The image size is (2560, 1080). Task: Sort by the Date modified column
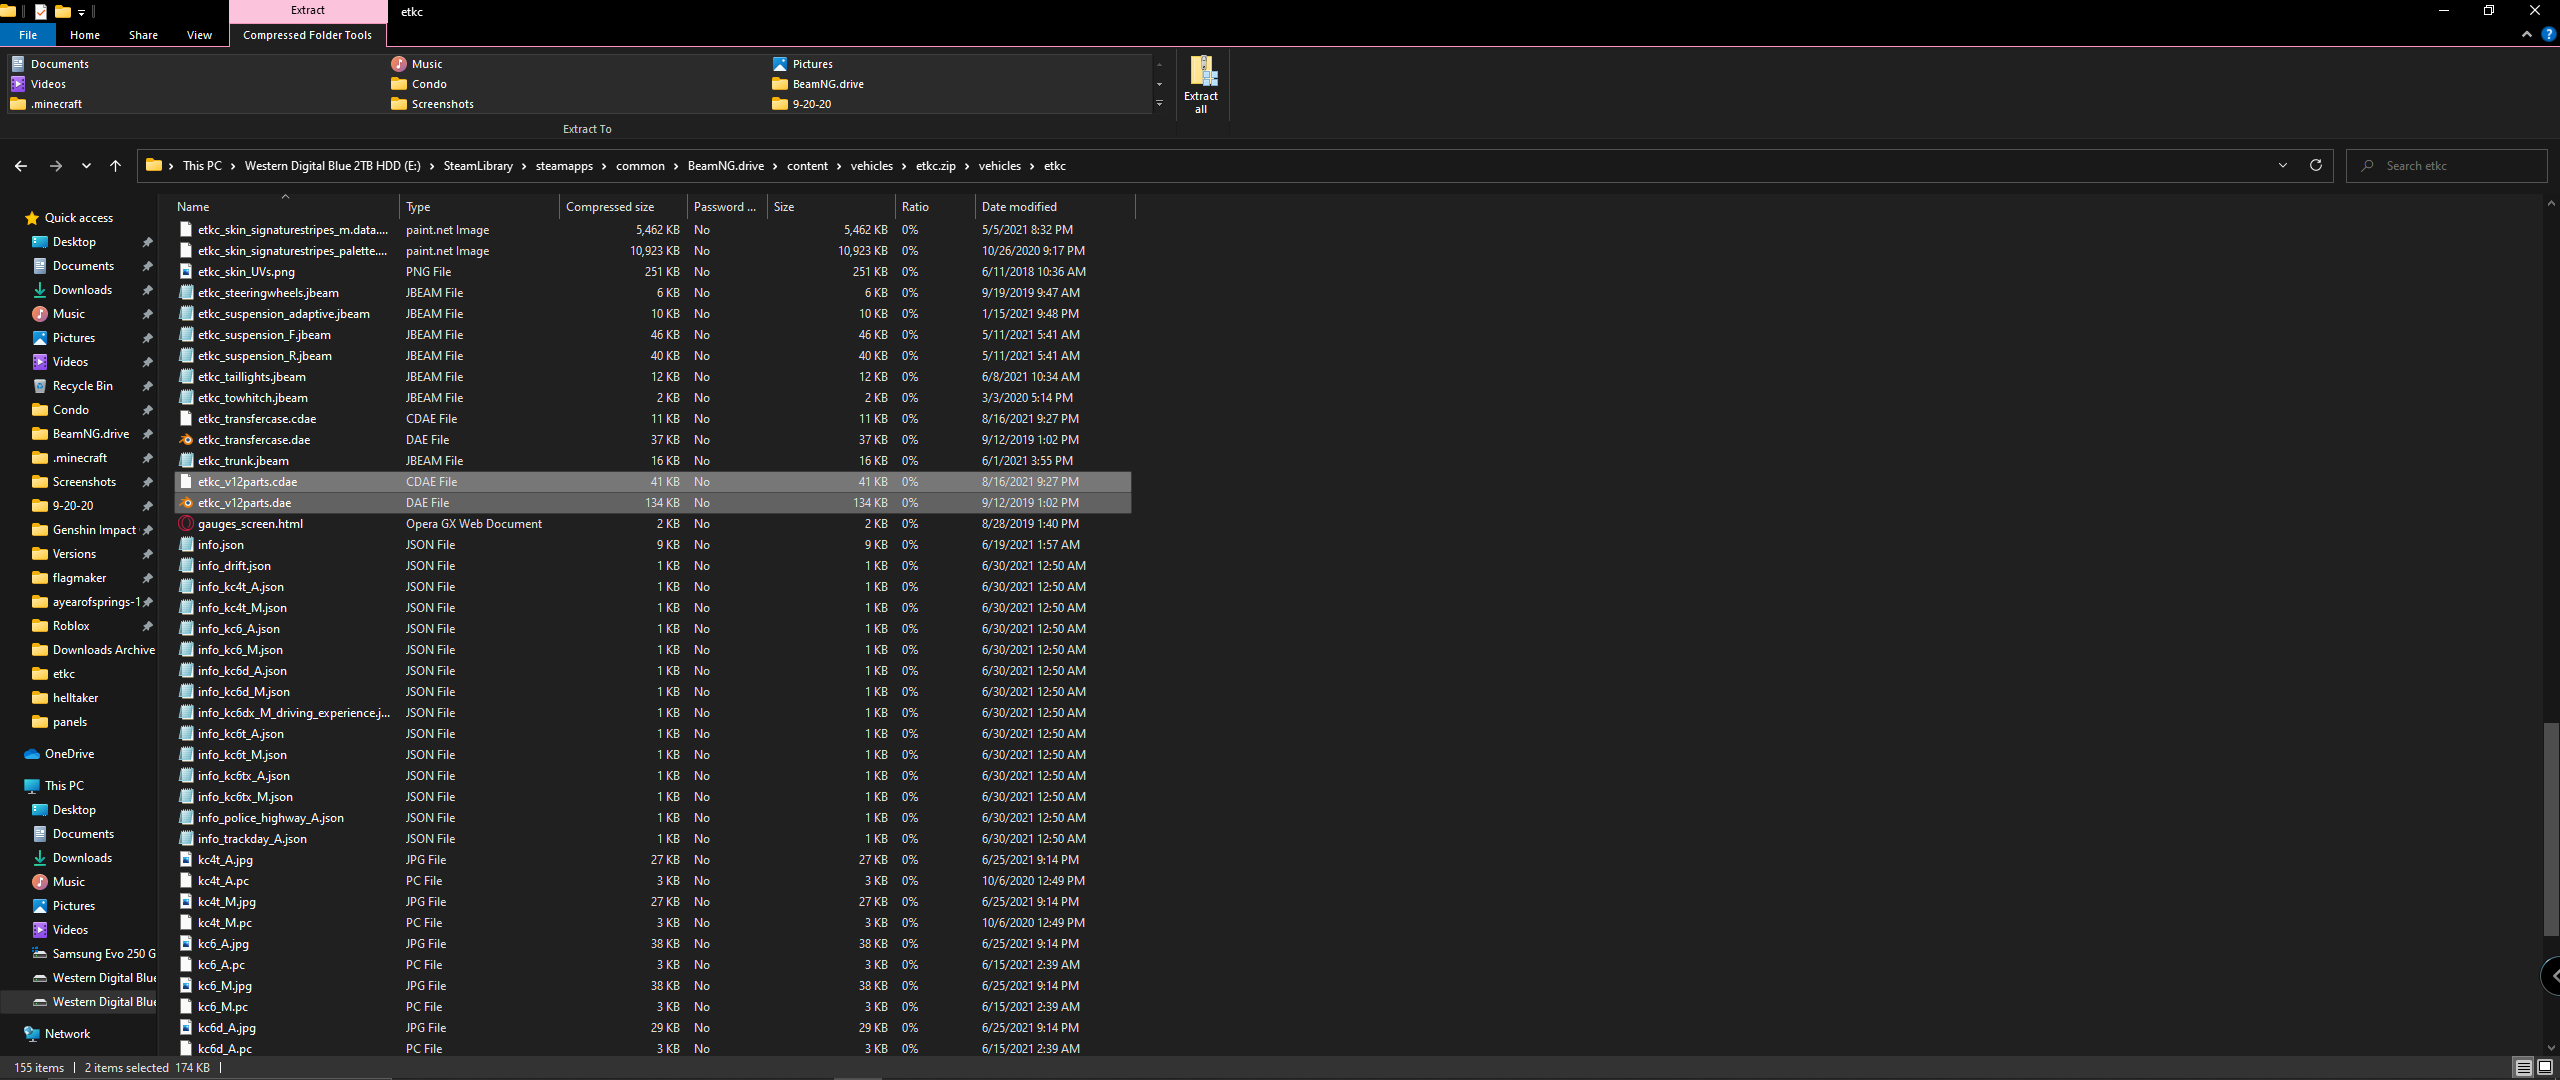[1019, 207]
